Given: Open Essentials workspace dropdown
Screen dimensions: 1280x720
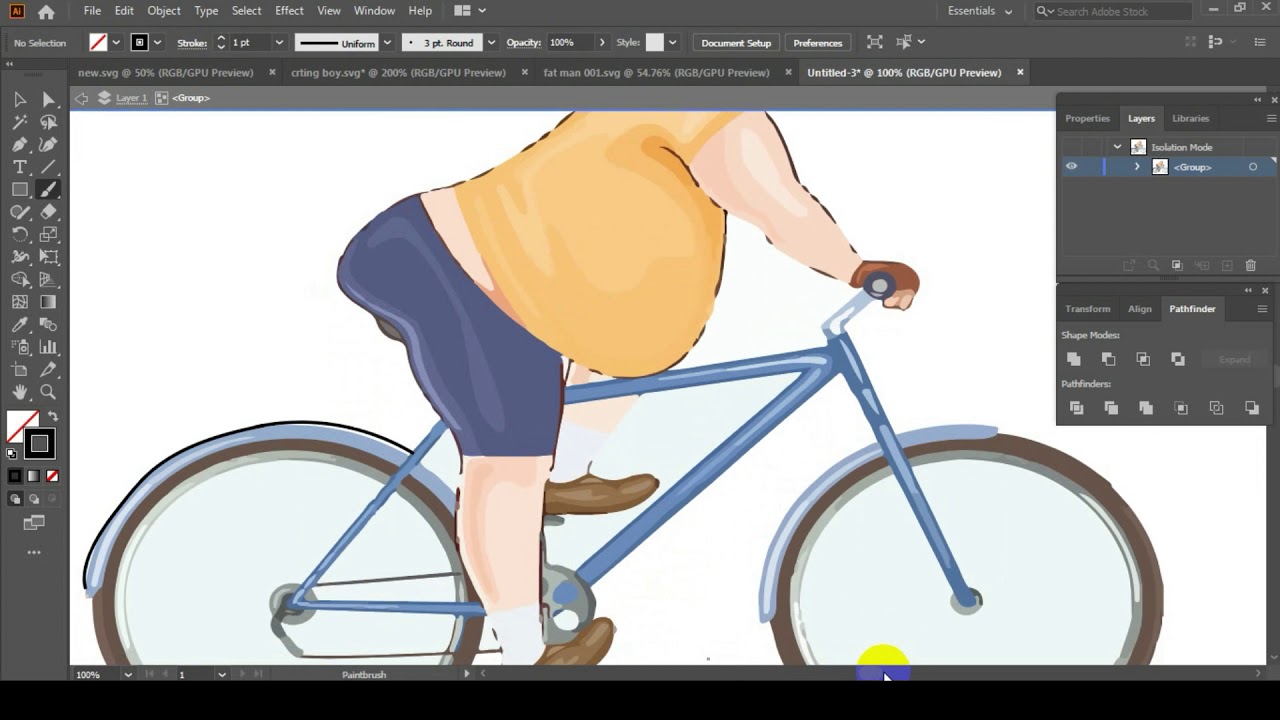Looking at the screenshot, I should (x=980, y=11).
